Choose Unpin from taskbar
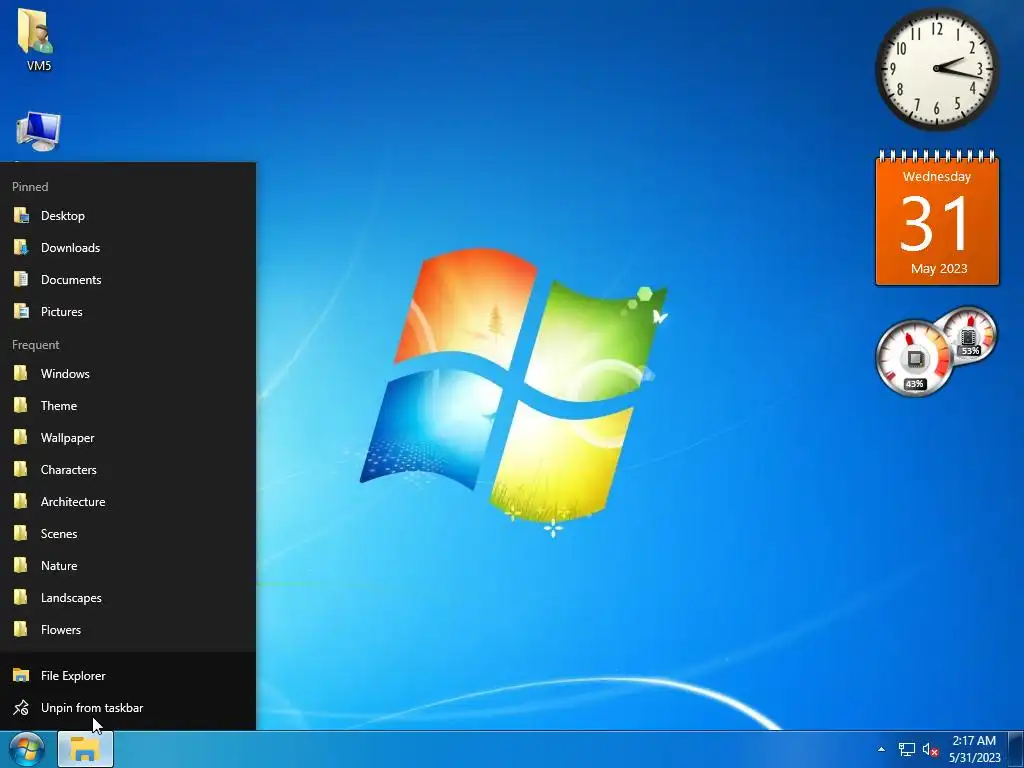This screenshot has width=1024, height=768. point(128,707)
